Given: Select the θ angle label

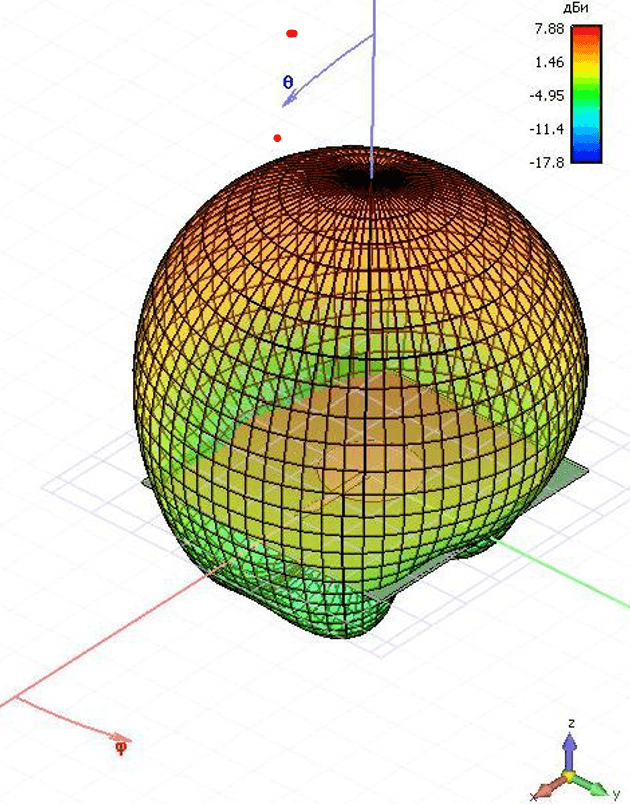Looking at the screenshot, I should (x=288, y=83).
